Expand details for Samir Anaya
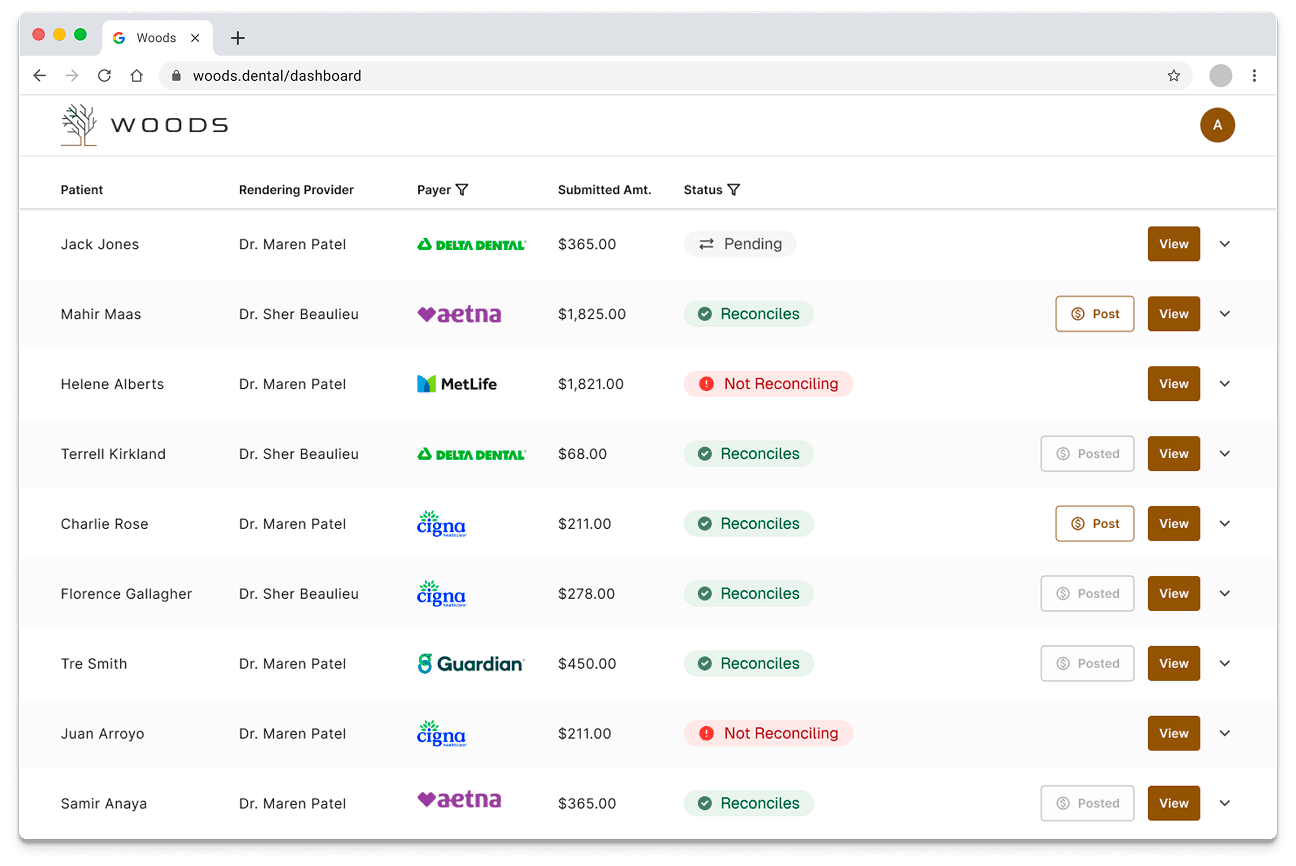Screen dimensions: 1296x866 click(x=1224, y=803)
